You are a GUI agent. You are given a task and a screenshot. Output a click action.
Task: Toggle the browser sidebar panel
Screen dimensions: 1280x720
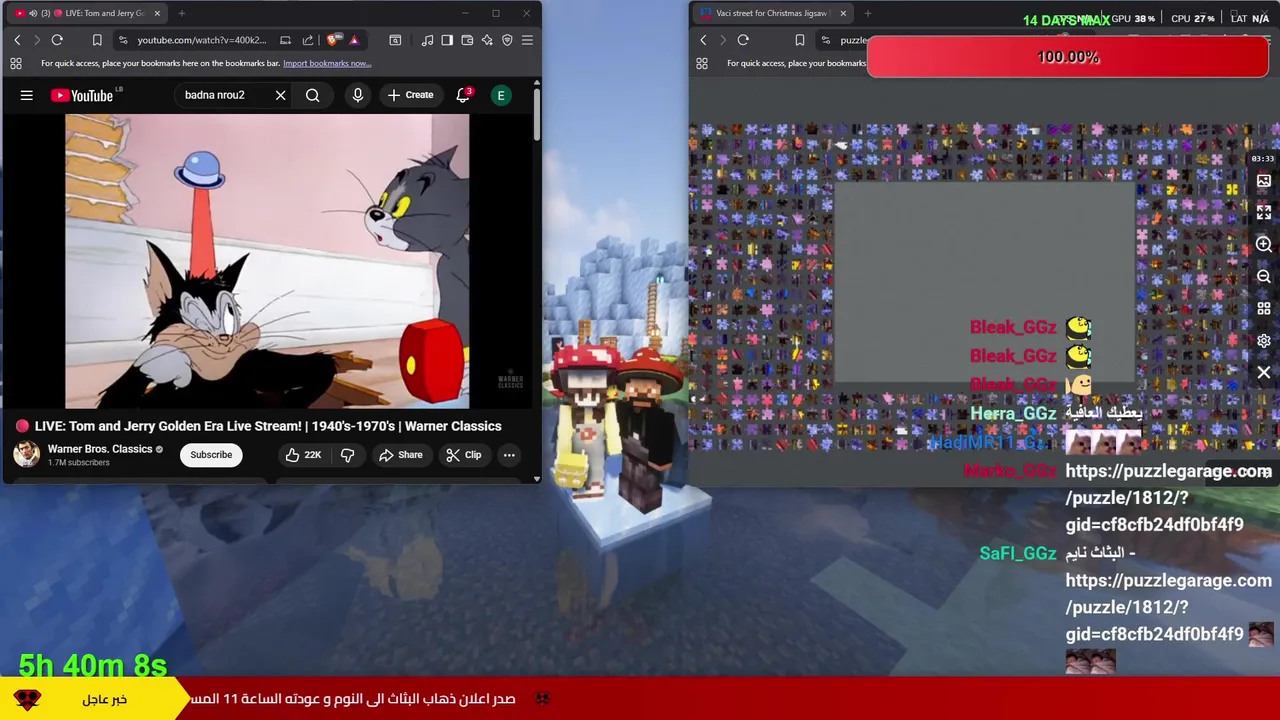tap(447, 40)
